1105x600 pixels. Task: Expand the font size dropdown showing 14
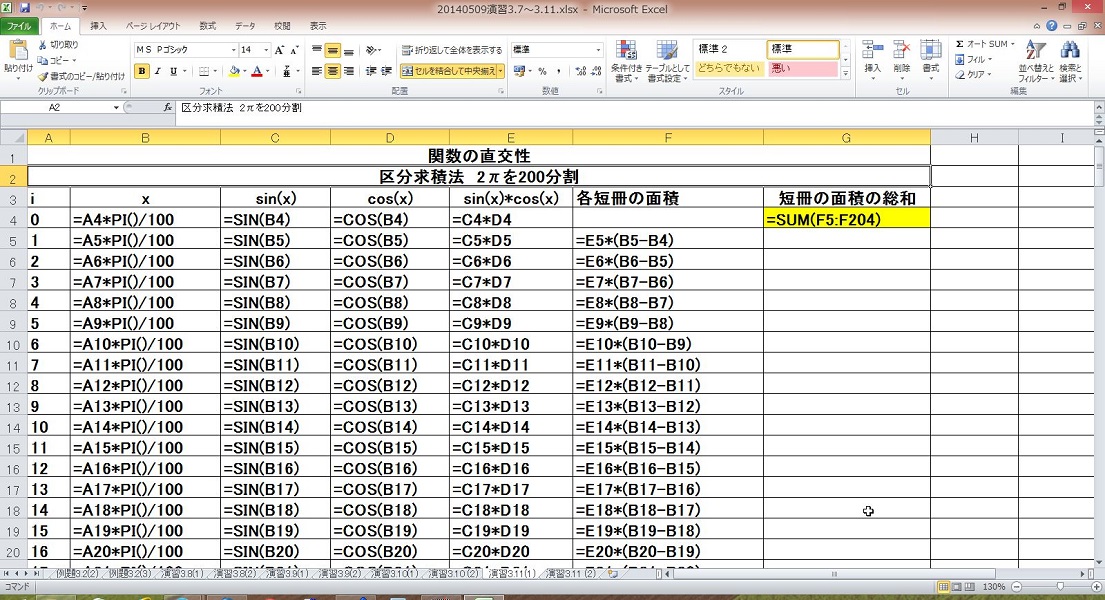click(x=265, y=50)
